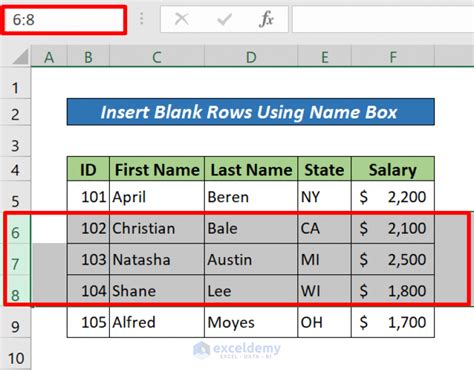Screen dimensions: 474x370
Task: Click the Cancel (X) formula bar icon
Action: (182, 19)
